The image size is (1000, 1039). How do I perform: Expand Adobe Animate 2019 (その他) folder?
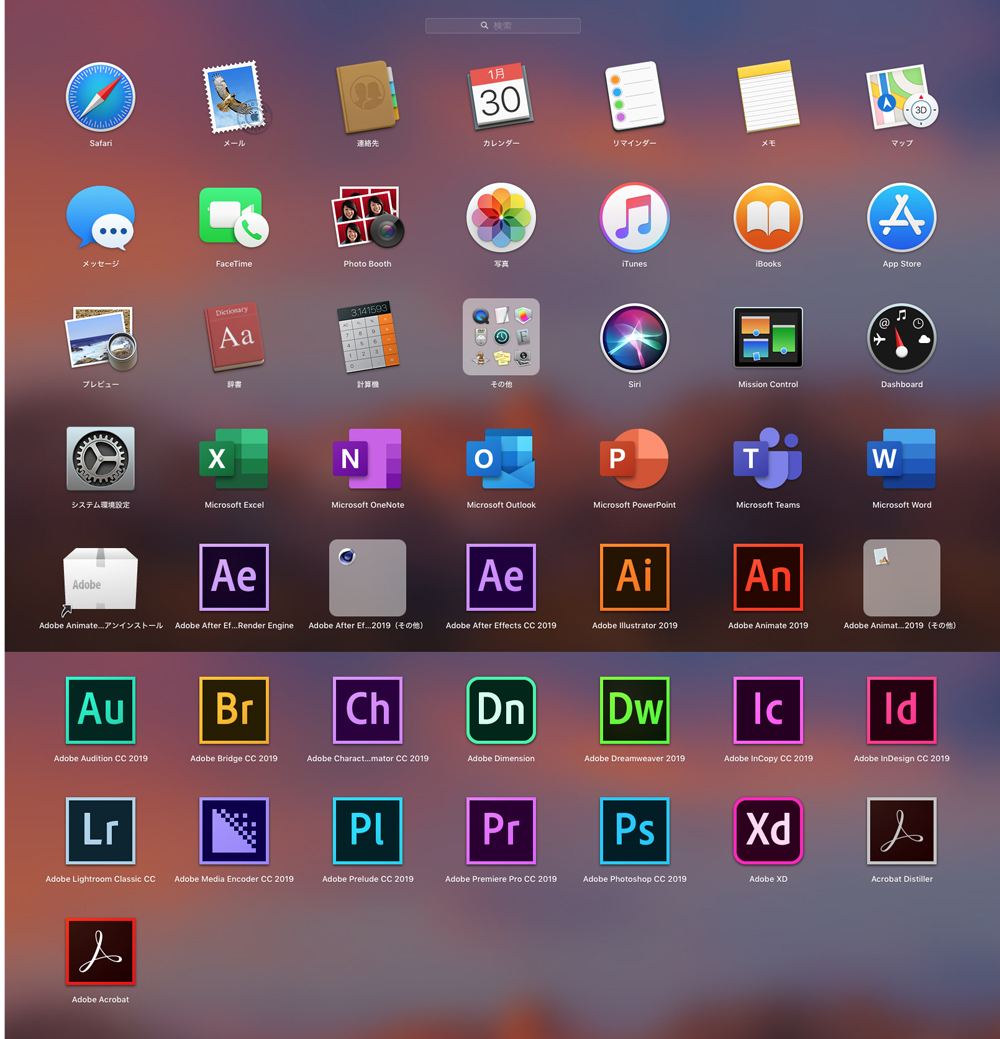pyautogui.click(x=901, y=578)
